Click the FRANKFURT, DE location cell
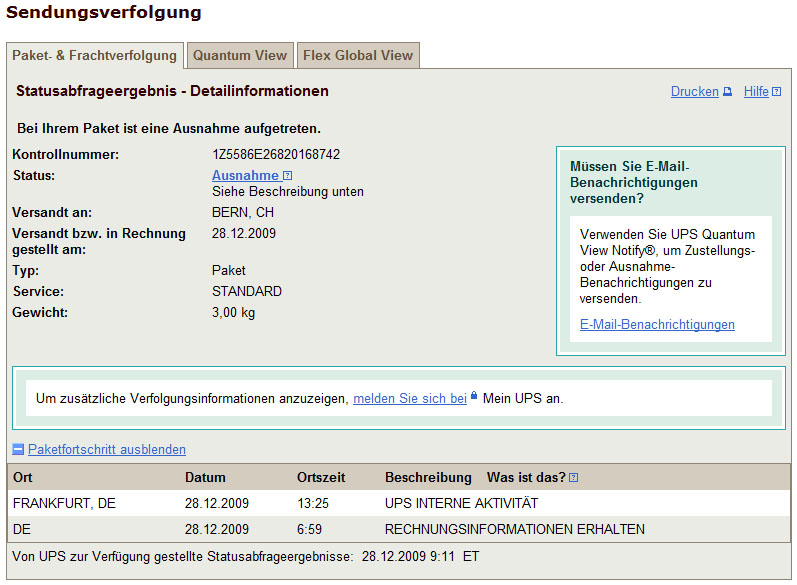The width and height of the screenshot is (797, 585). click(64, 503)
